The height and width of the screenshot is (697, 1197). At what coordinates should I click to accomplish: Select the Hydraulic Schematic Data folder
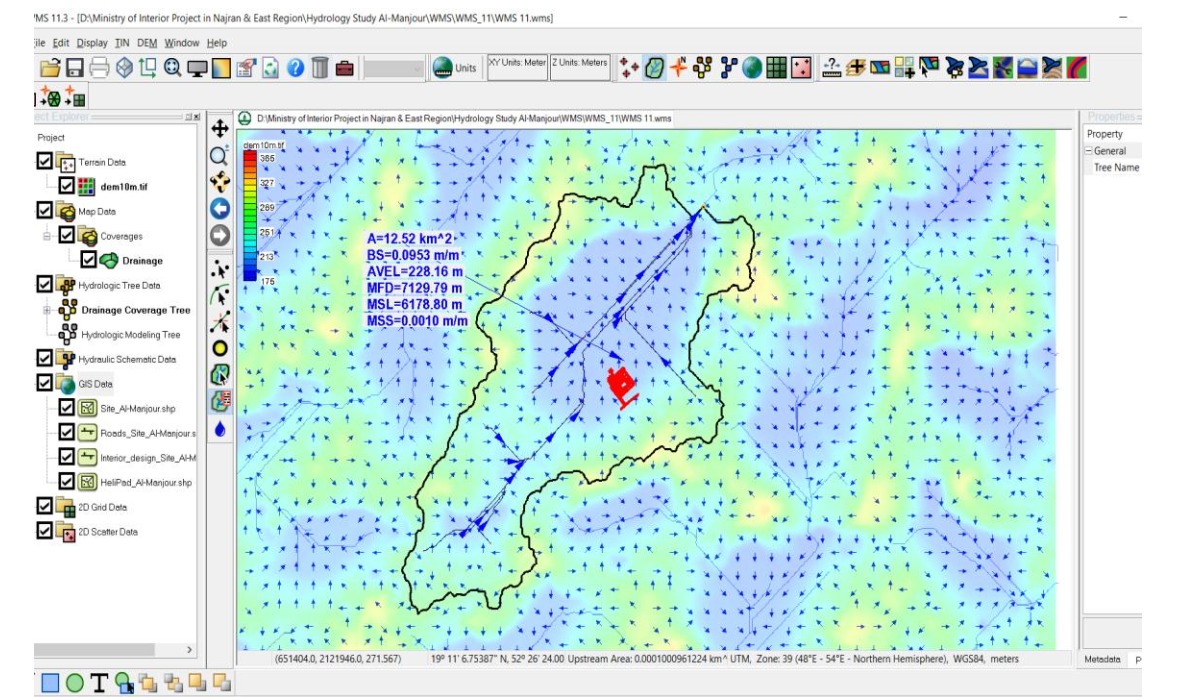click(x=127, y=359)
